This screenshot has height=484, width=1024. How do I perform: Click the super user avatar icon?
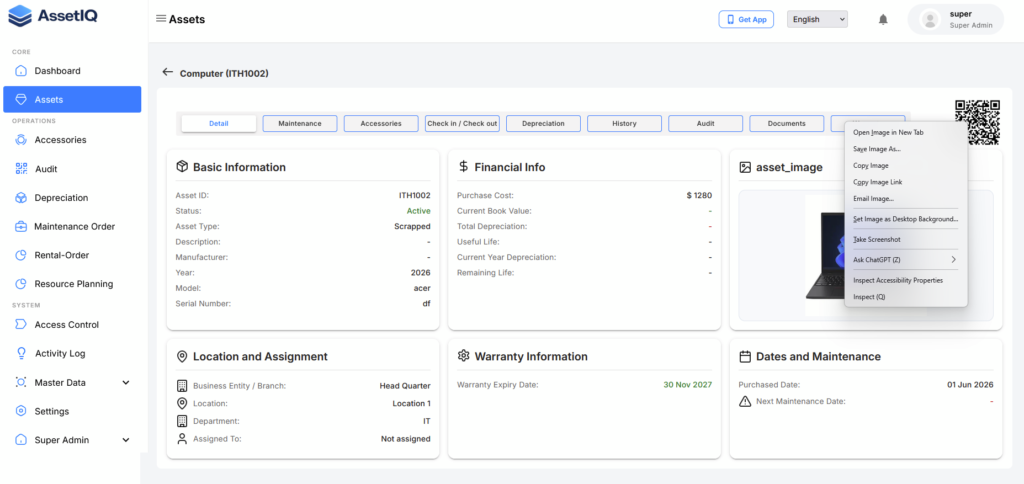930,20
